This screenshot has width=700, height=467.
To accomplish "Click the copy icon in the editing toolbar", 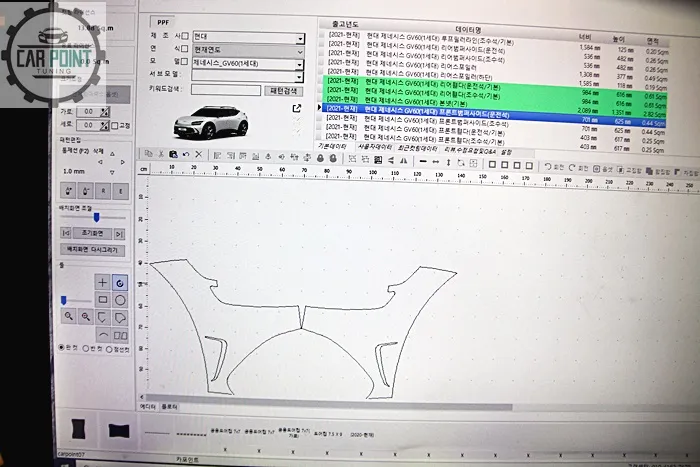I will (x=148, y=154).
